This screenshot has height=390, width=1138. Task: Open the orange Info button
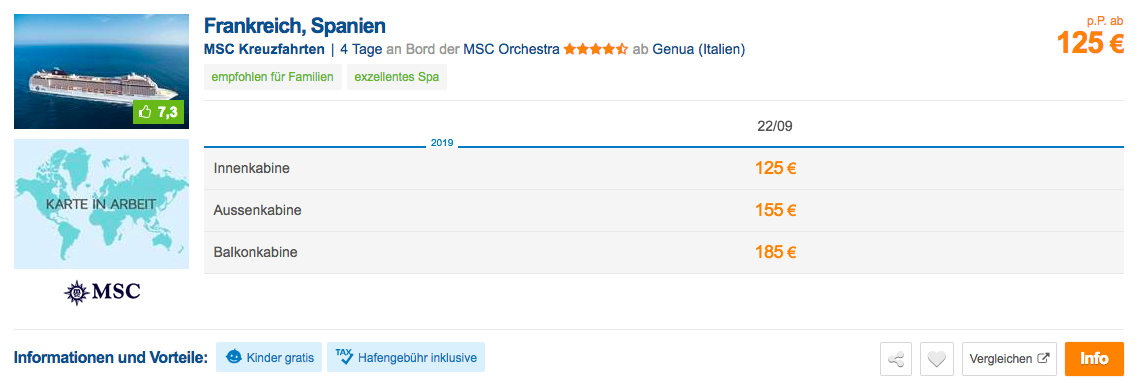pos(1094,359)
